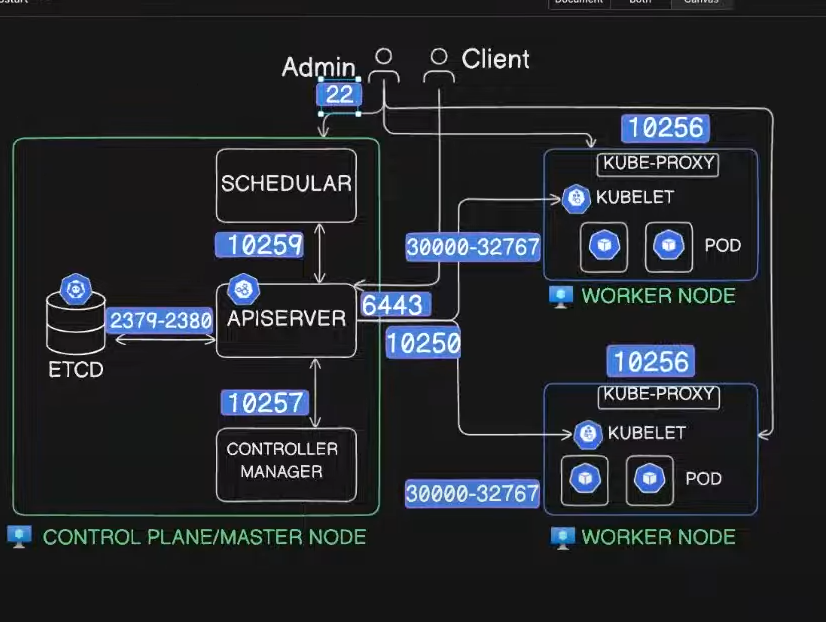
Task: Click the blue hexagon icon atop ETCD
Action: (x=76, y=289)
